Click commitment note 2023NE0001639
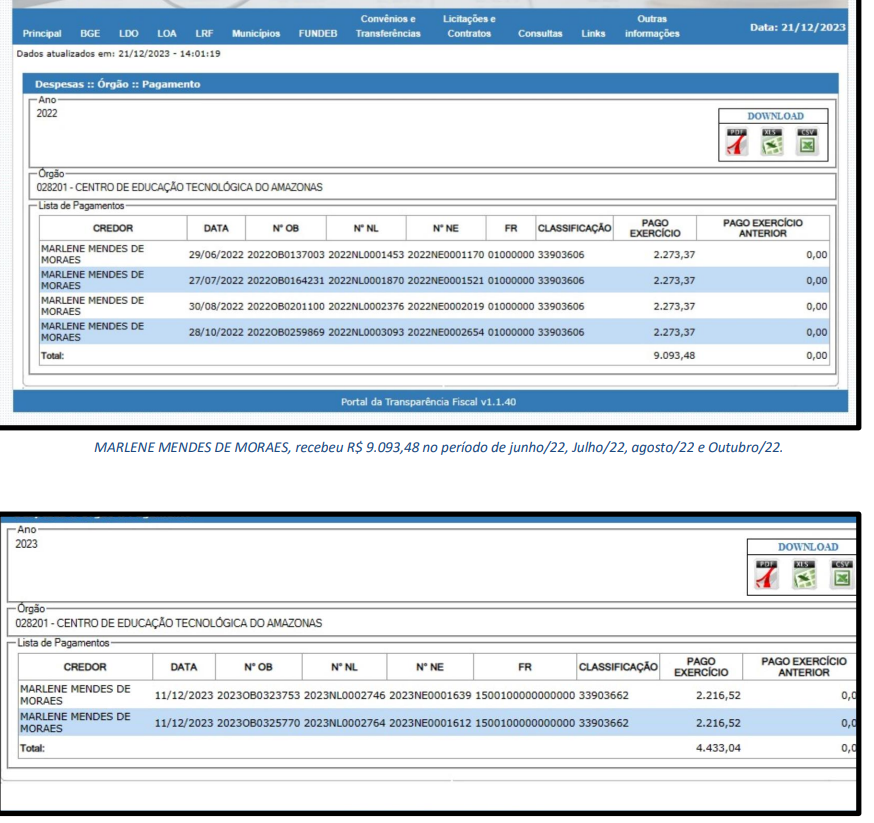The width and height of the screenshot is (874, 823). (x=430, y=695)
